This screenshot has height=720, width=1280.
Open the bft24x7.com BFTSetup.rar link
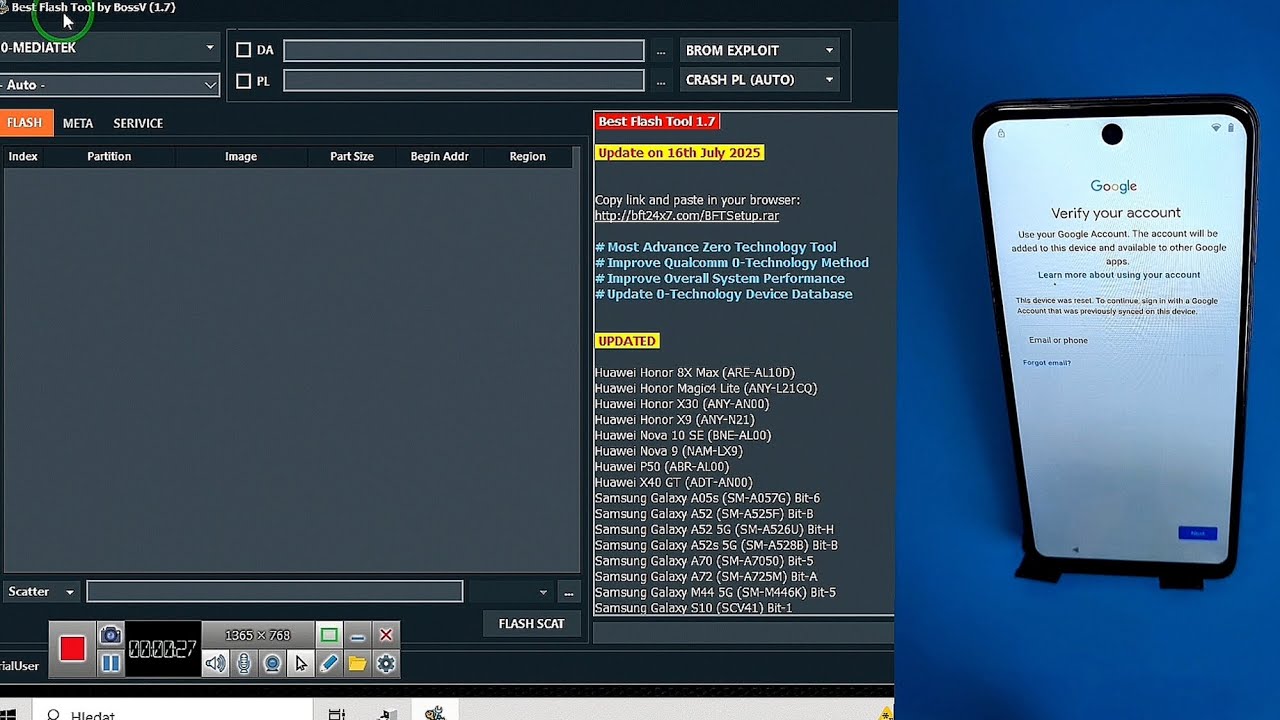(x=687, y=216)
